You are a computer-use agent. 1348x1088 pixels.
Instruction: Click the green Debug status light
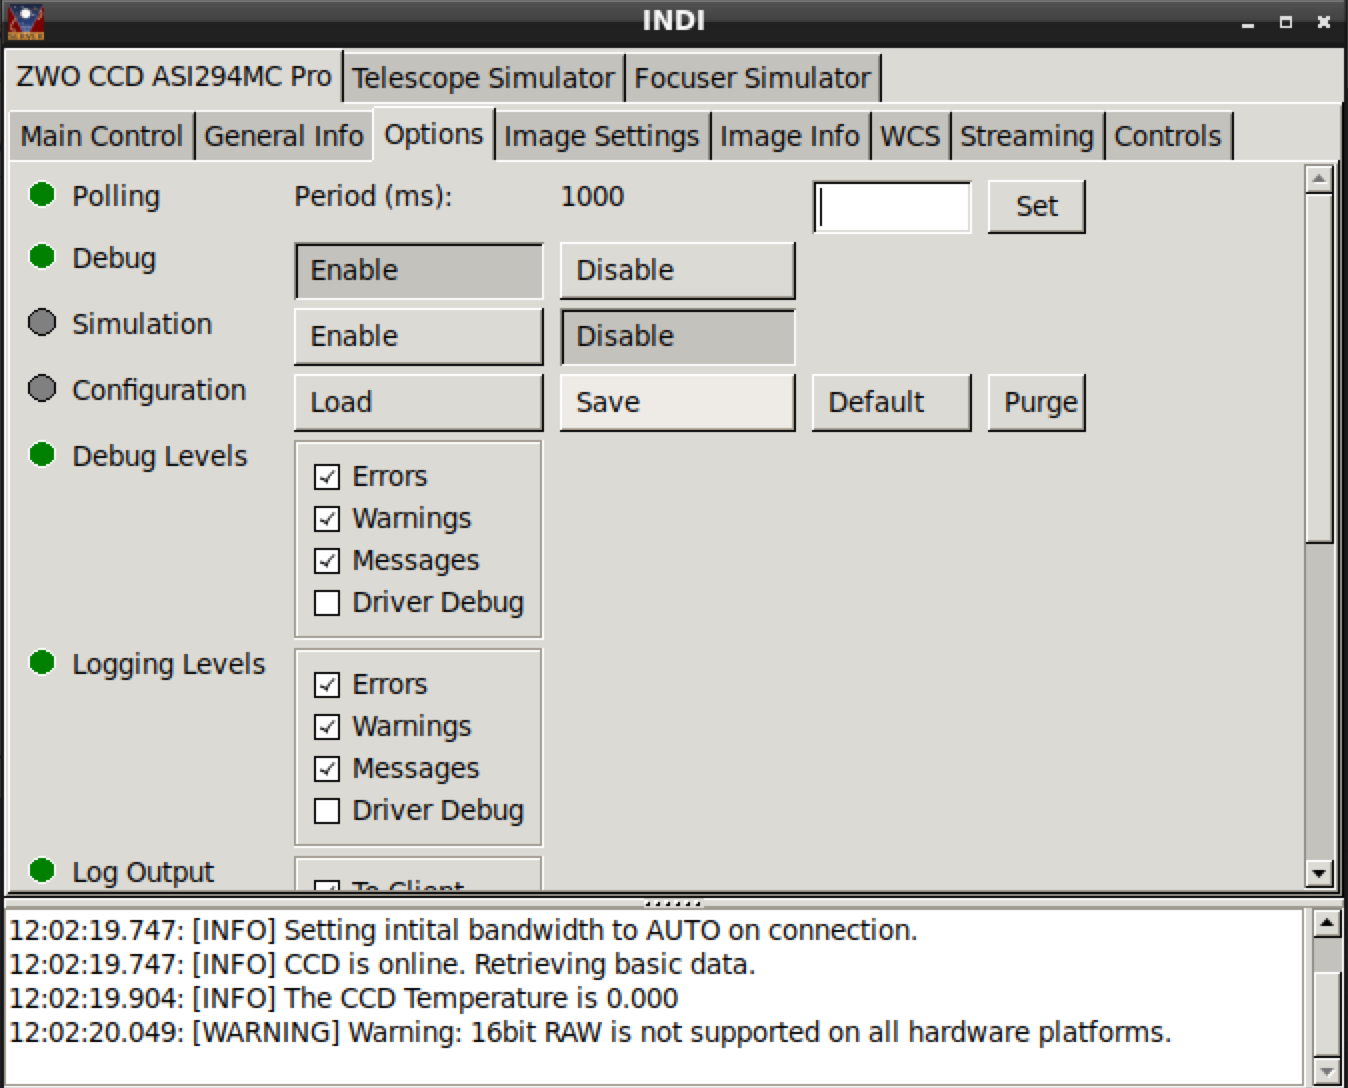coord(42,257)
